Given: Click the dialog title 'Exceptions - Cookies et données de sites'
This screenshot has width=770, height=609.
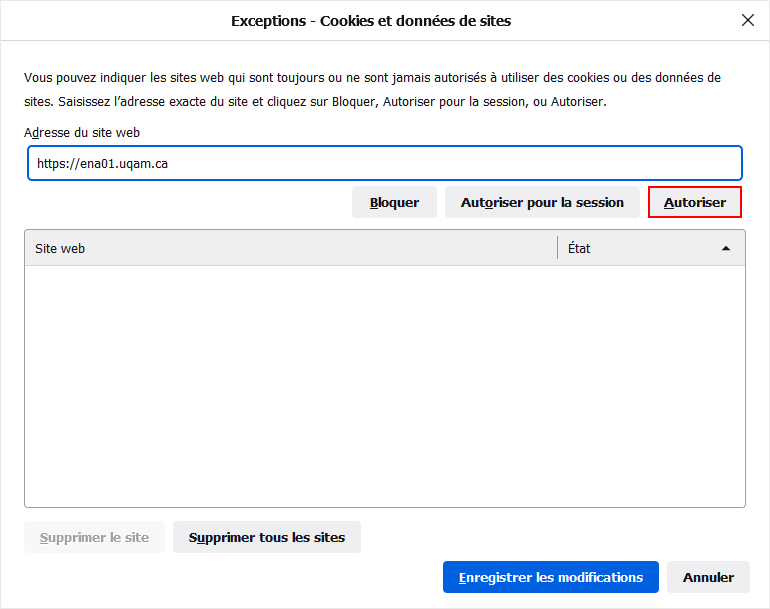Looking at the screenshot, I should tap(371, 20).
